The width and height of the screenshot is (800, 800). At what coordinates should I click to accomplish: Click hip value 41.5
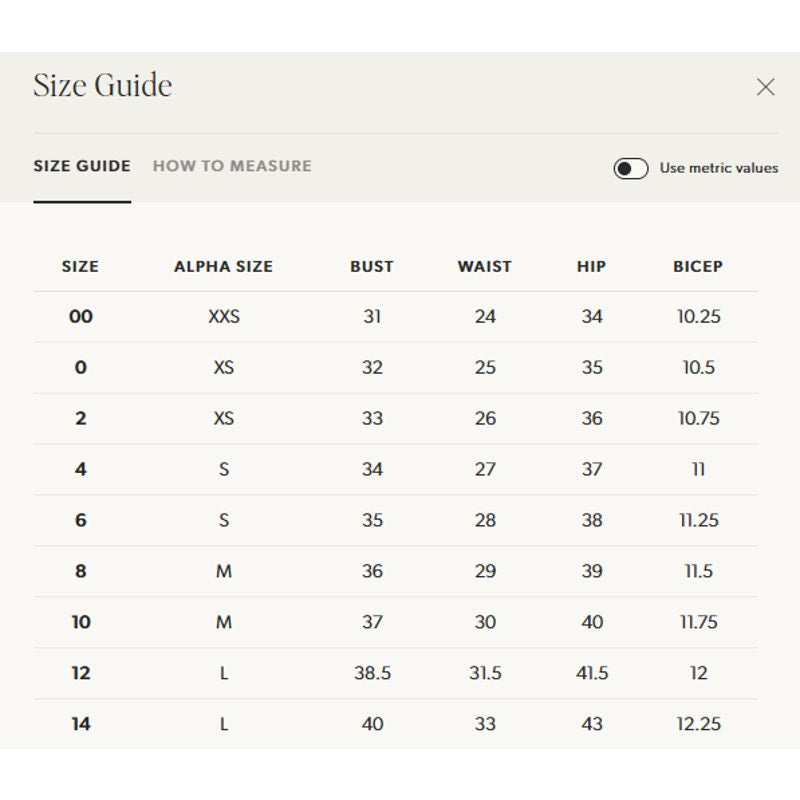(592, 673)
